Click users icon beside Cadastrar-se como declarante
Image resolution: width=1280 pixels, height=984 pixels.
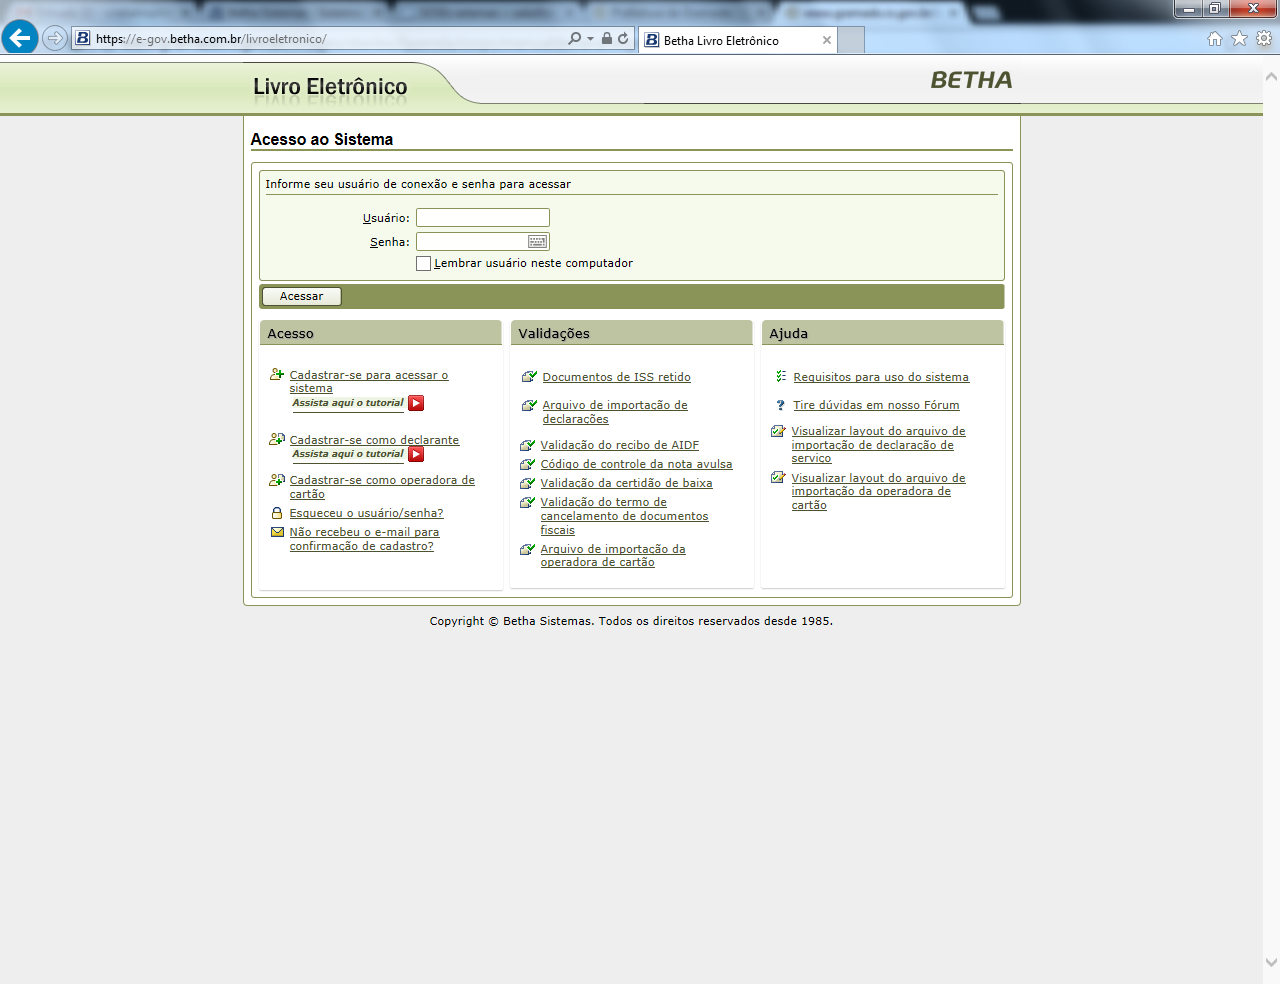coord(277,439)
